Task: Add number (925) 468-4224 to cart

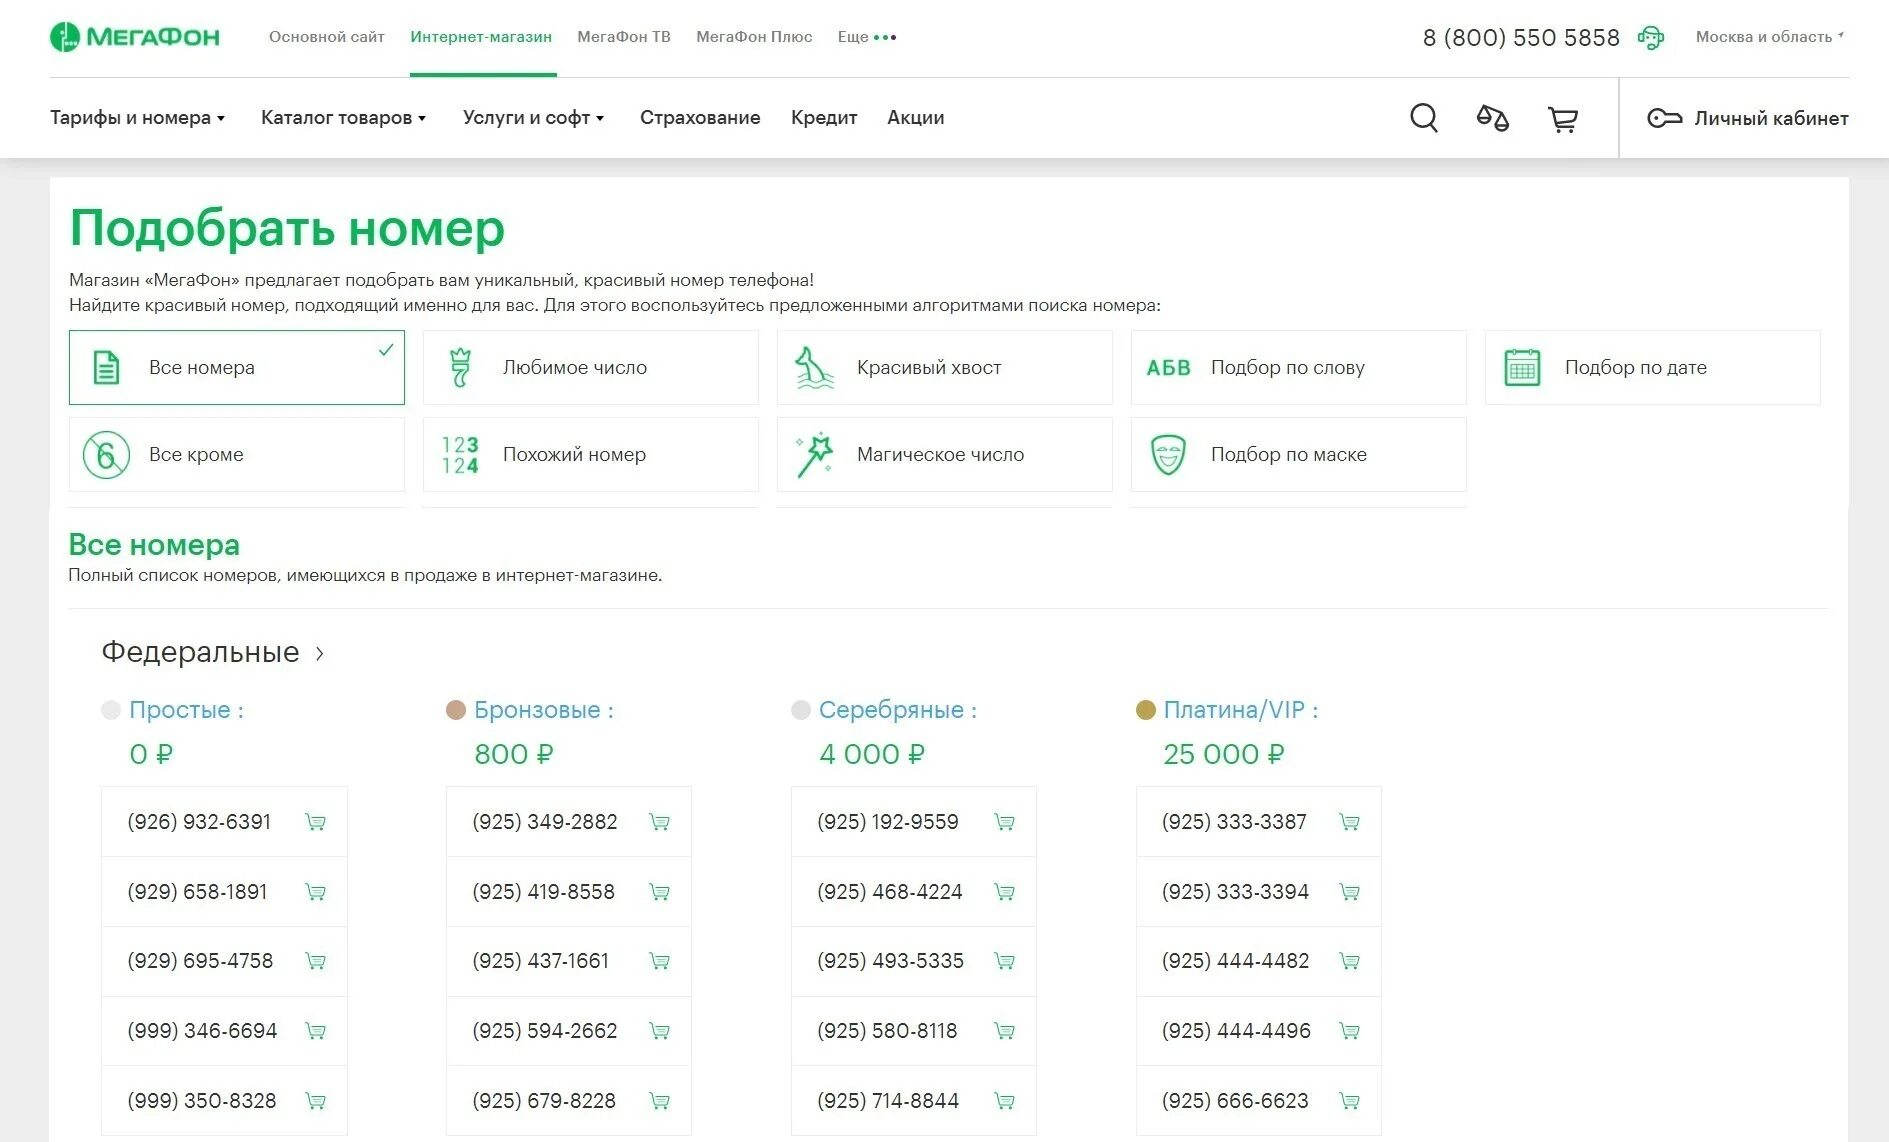Action: [x=1005, y=892]
